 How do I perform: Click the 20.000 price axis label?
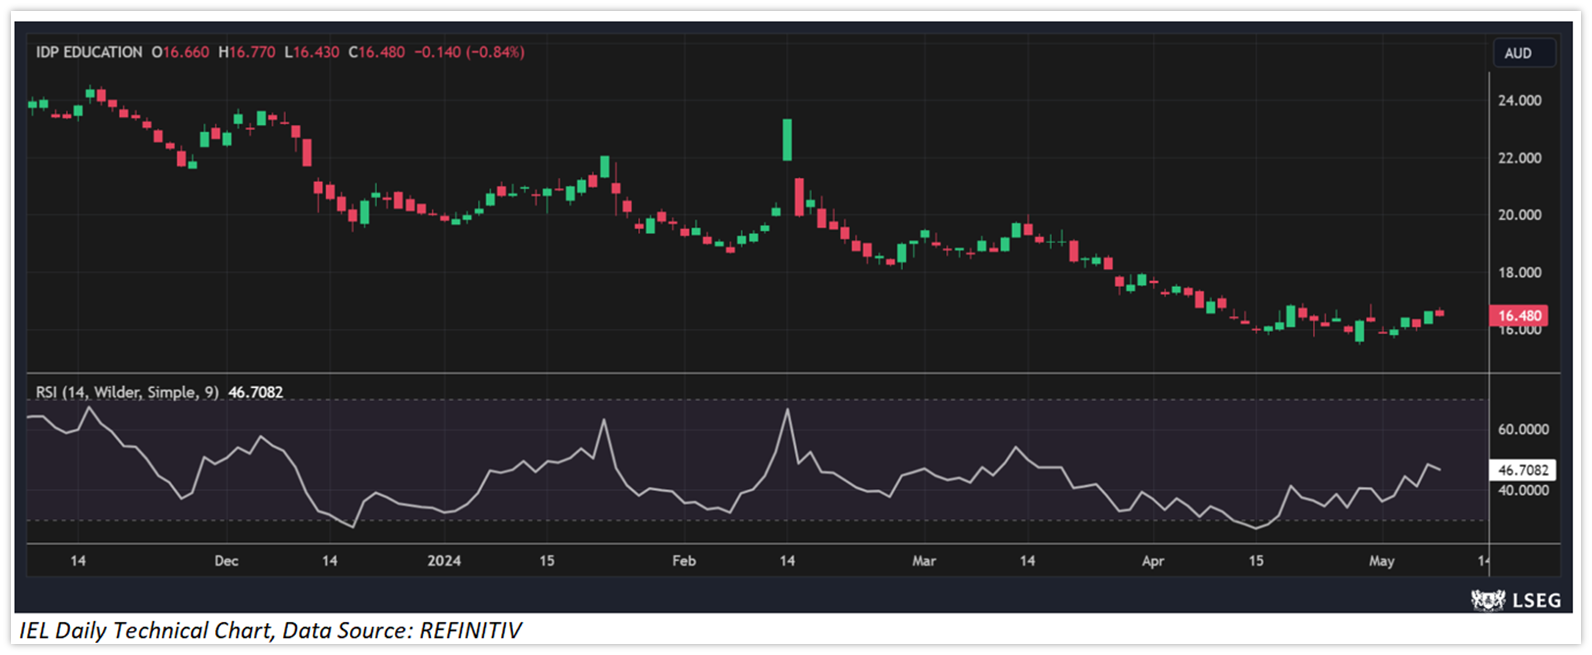[x=1519, y=215]
